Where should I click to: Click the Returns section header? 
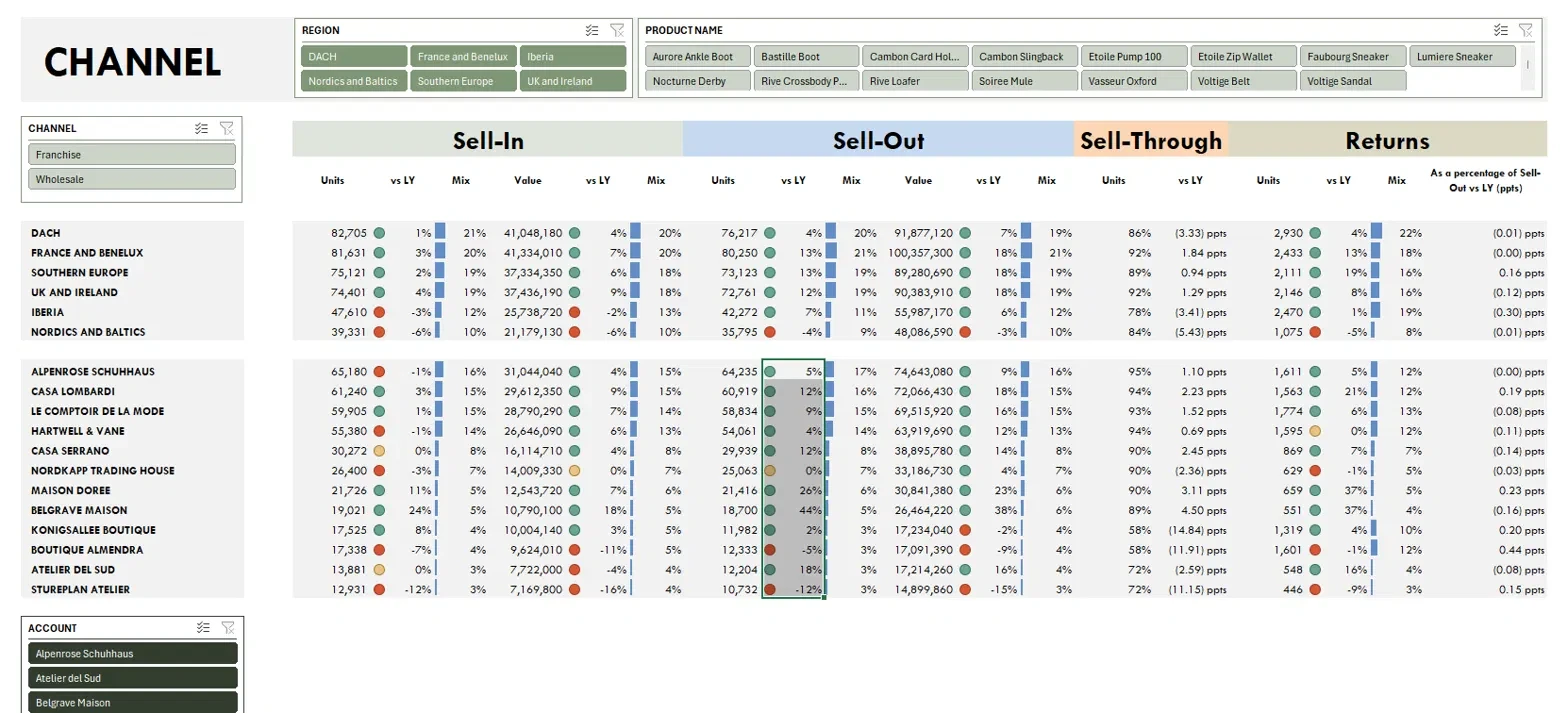click(1388, 140)
